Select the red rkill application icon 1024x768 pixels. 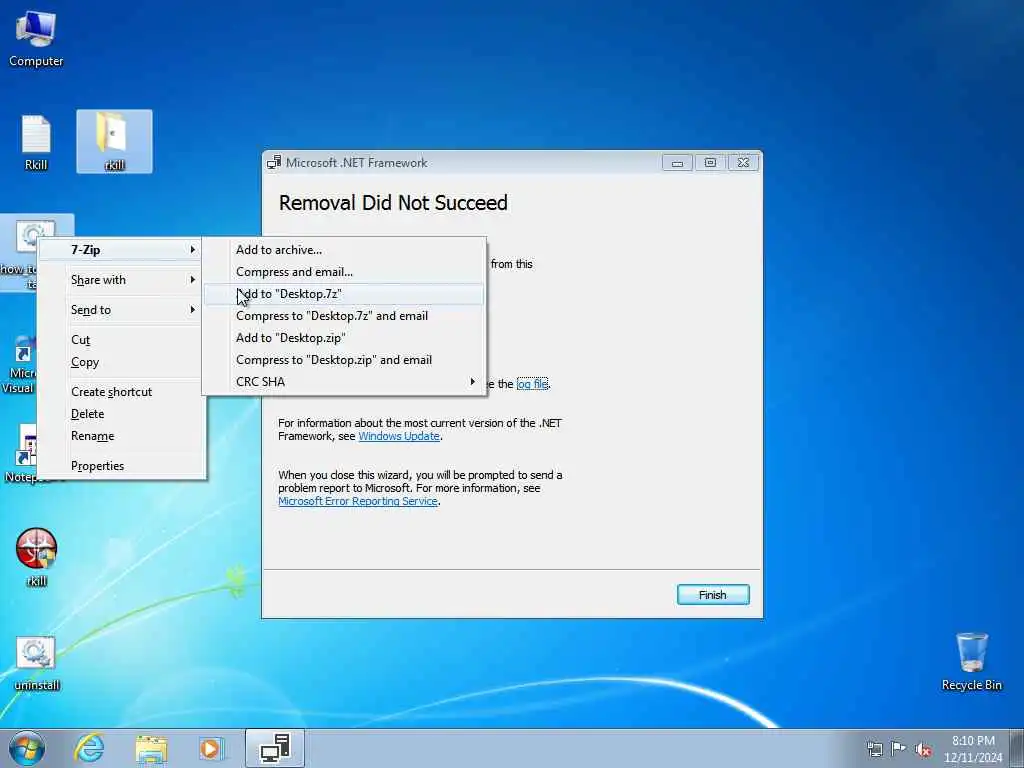coord(37,556)
